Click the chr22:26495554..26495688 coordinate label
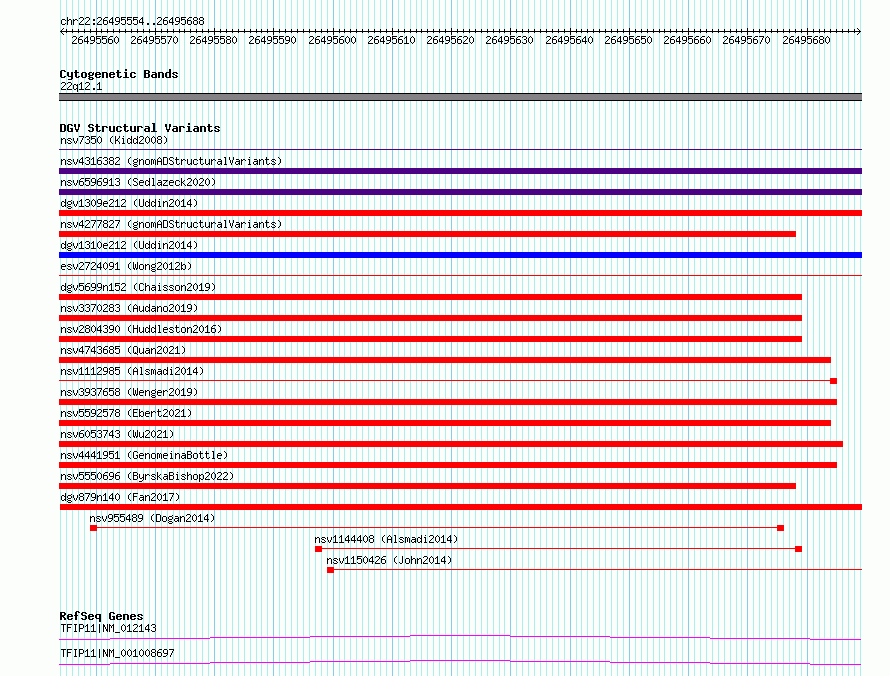 pyautogui.click(x=132, y=21)
